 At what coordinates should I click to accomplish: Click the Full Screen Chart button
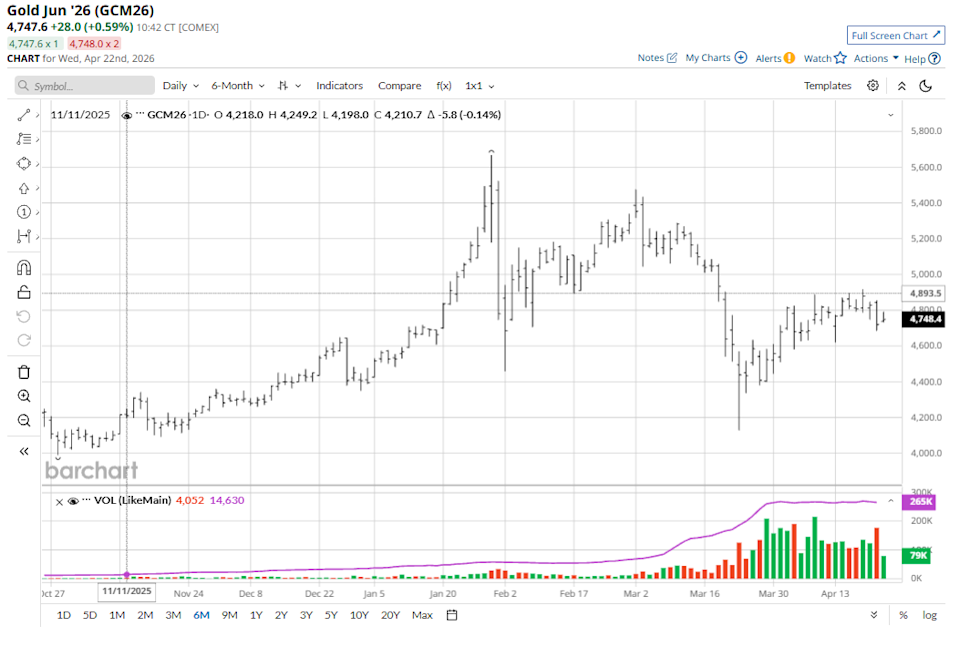click(x=895, y=35)
